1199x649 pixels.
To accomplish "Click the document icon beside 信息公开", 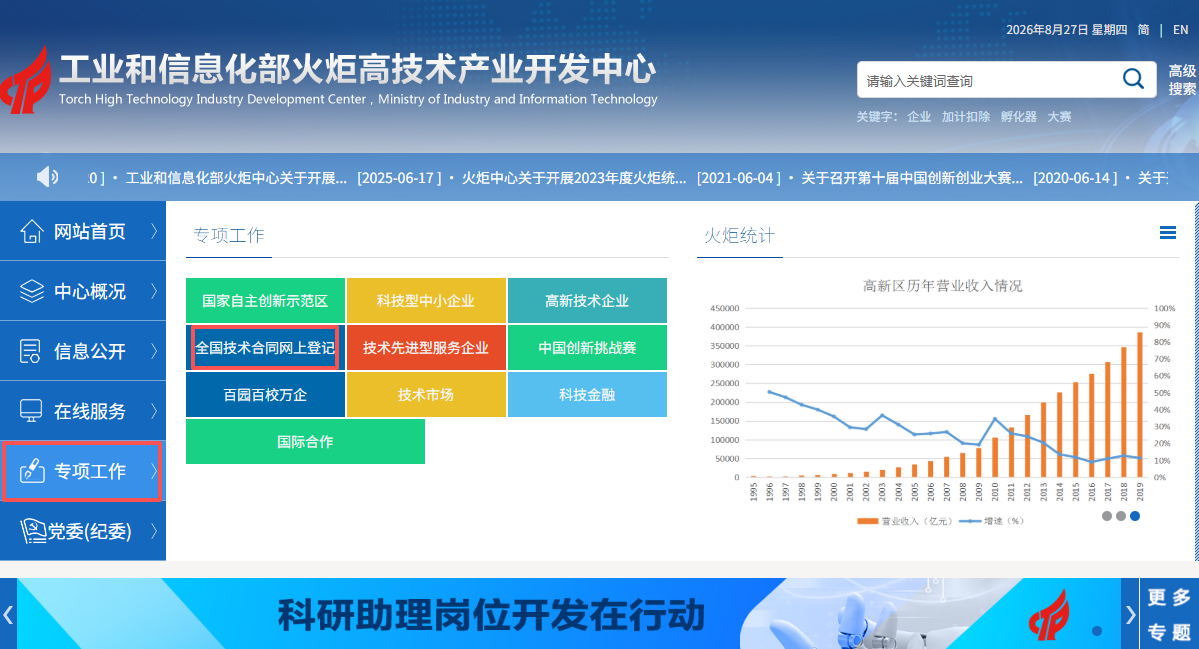I will pyautogui.click(x=31, y=352).
